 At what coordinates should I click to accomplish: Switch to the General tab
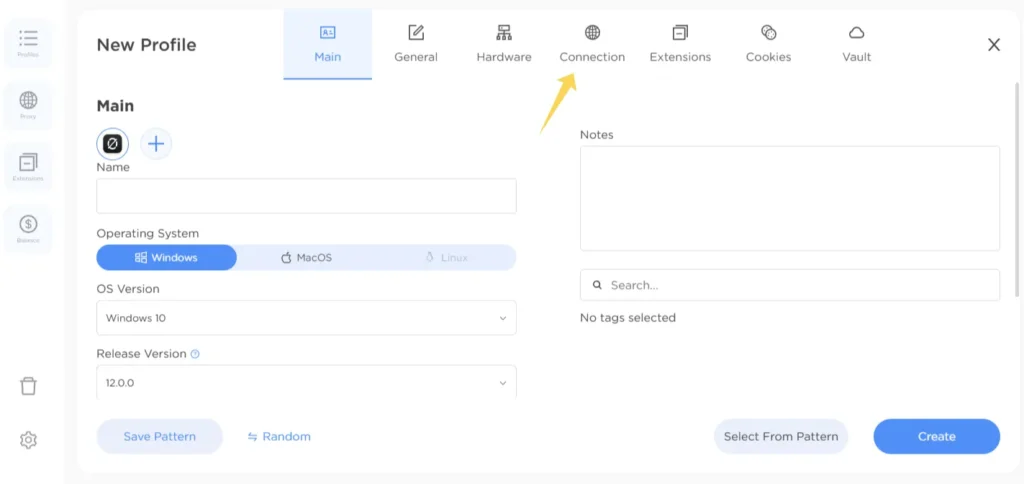coord(416,44)
